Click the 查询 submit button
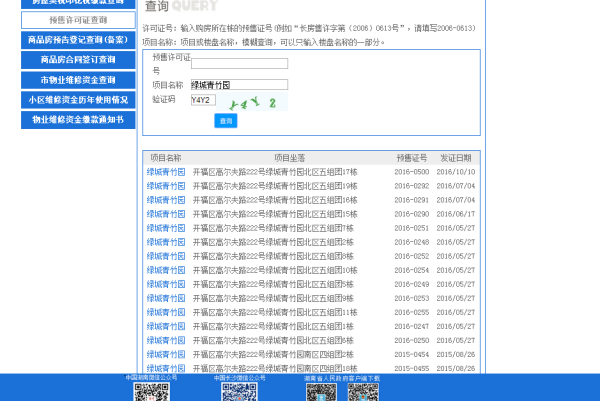600x401 pixels. [226, 120]
